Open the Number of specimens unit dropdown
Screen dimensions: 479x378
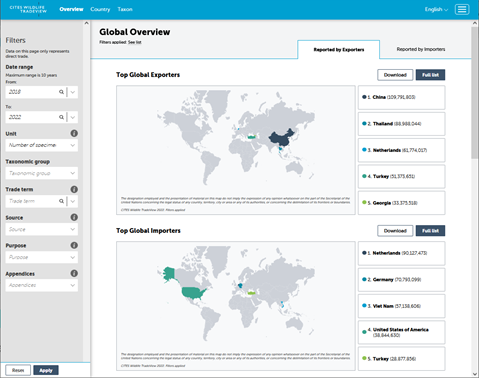coord(42,145)
